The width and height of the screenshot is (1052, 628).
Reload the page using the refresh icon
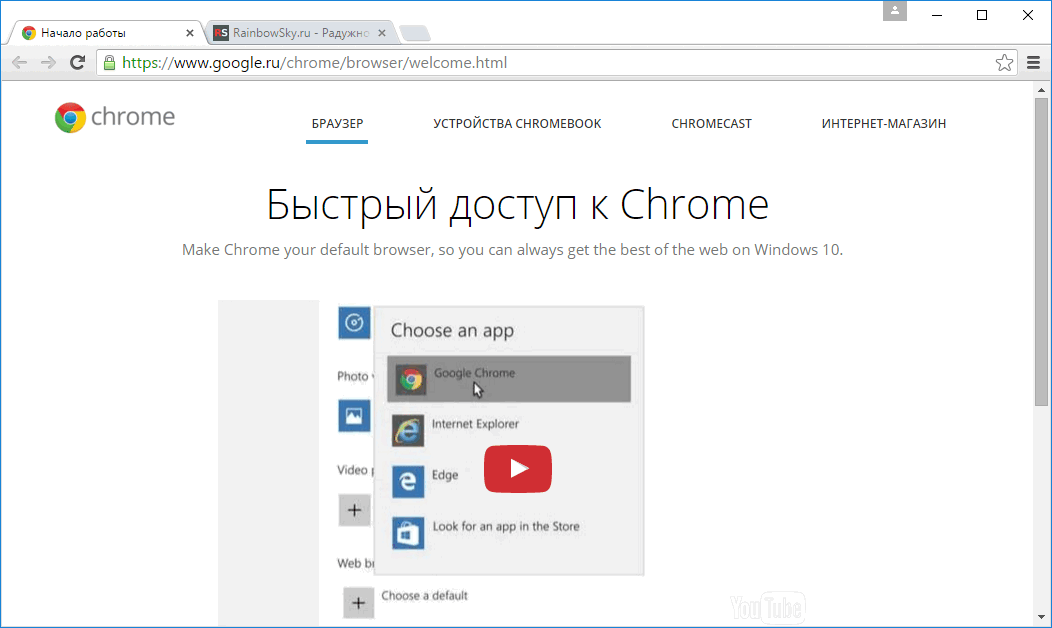[77, 62]
